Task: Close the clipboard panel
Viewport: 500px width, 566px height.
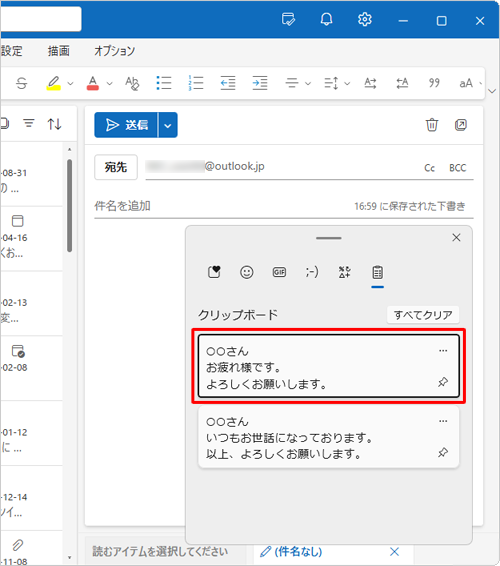Action: click(x=456, y=238)
